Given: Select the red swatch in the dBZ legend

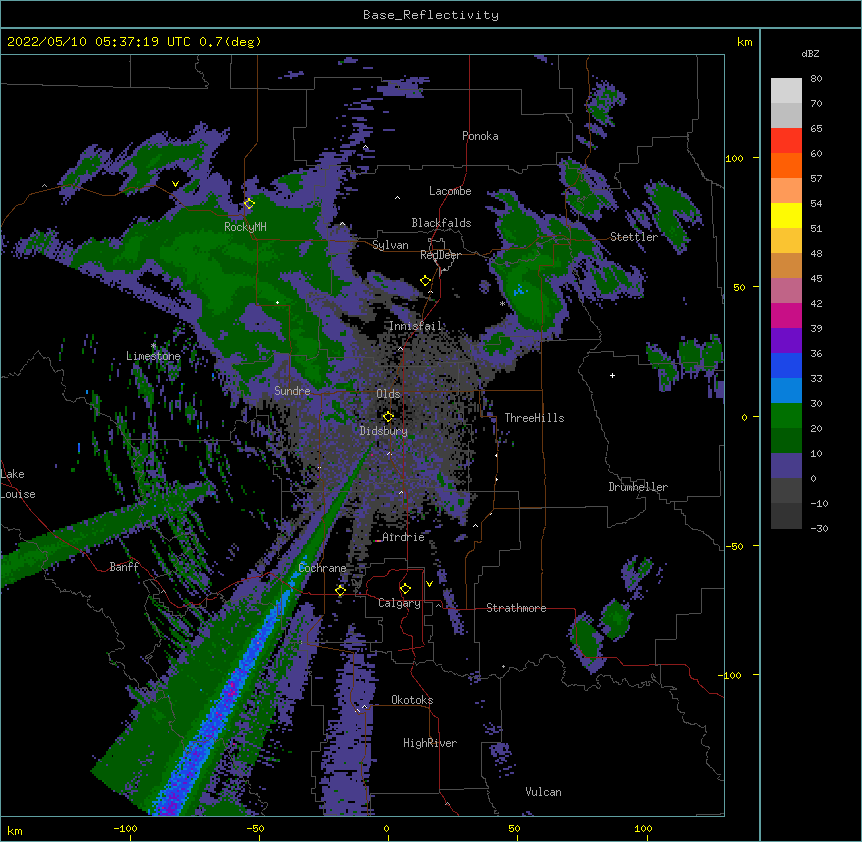Looking at the screenshot, I should click(786, 140).
